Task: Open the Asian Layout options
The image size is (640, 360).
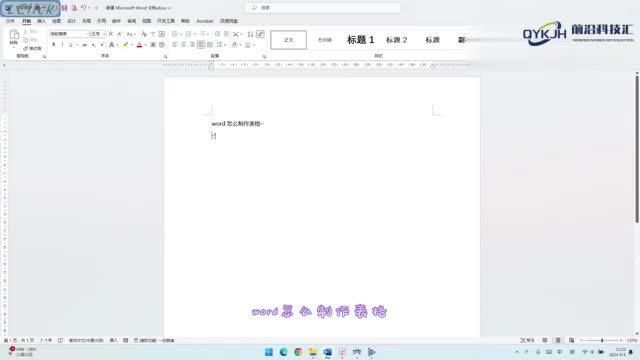Action: point(236,34)
